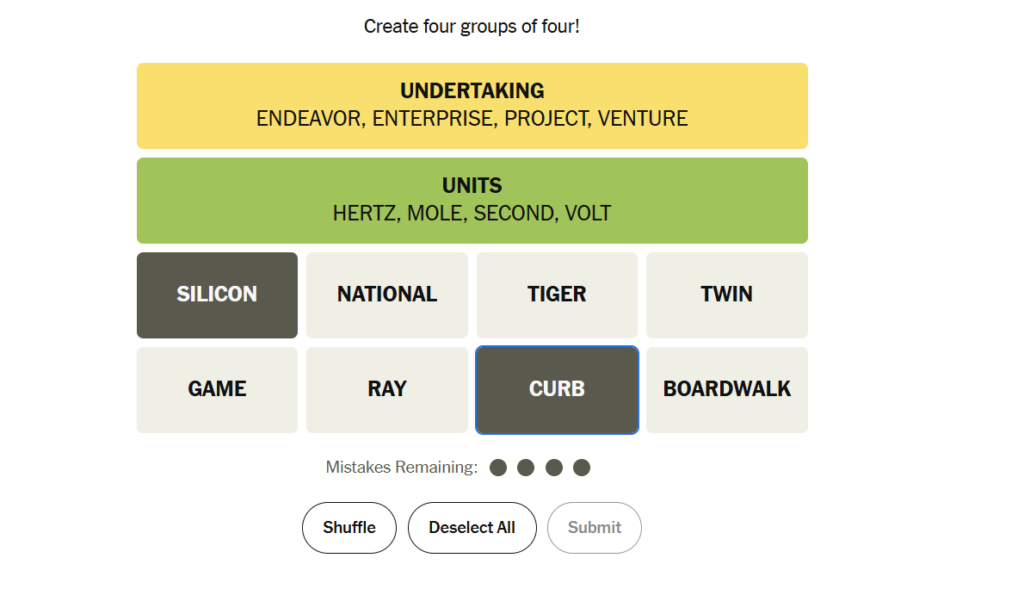Choose the GAME word tile
1024x589 pixels.
pyautogui.click(x=217, y=389)
